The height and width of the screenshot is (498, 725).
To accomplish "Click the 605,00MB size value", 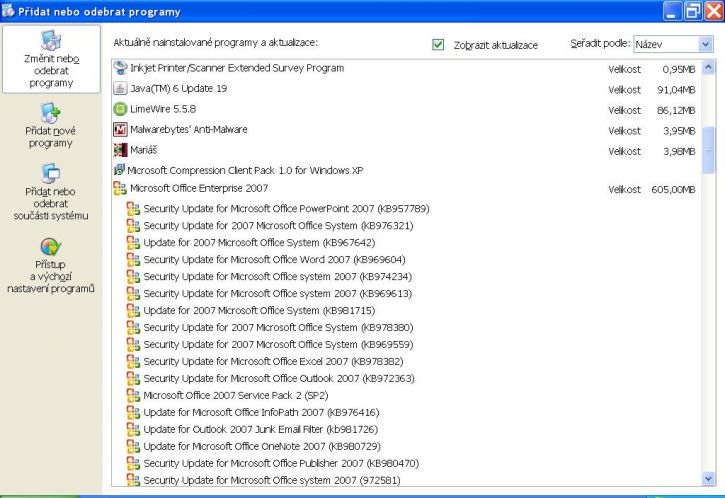I will pos(673,190).
